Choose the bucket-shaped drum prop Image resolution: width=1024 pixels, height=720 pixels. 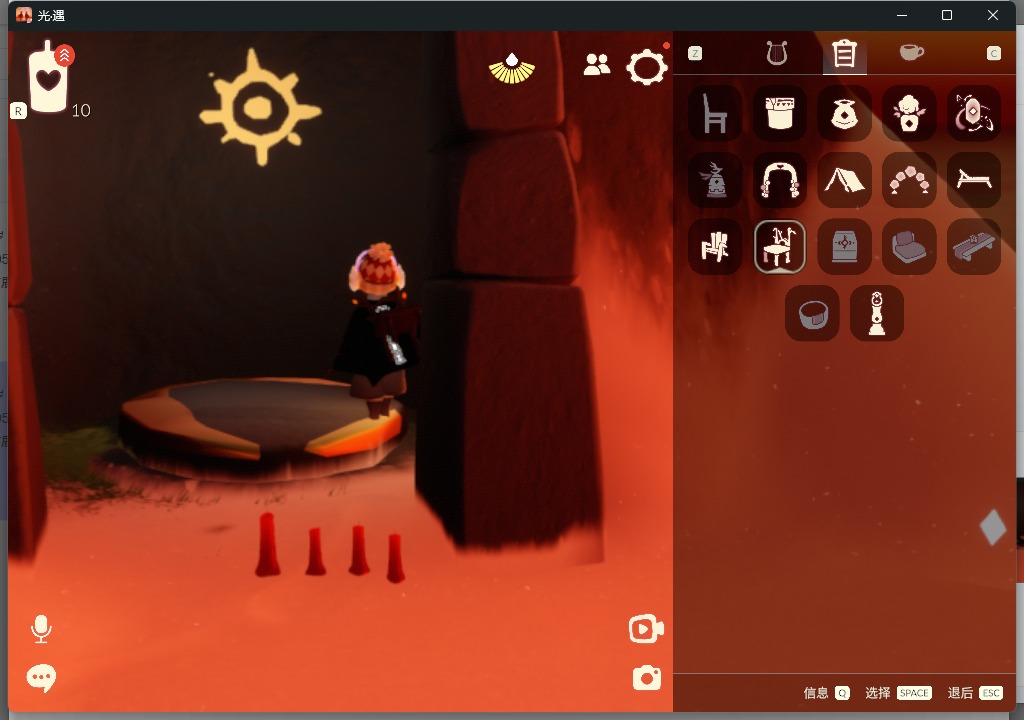pyautogui.click(x=779, y=114)
